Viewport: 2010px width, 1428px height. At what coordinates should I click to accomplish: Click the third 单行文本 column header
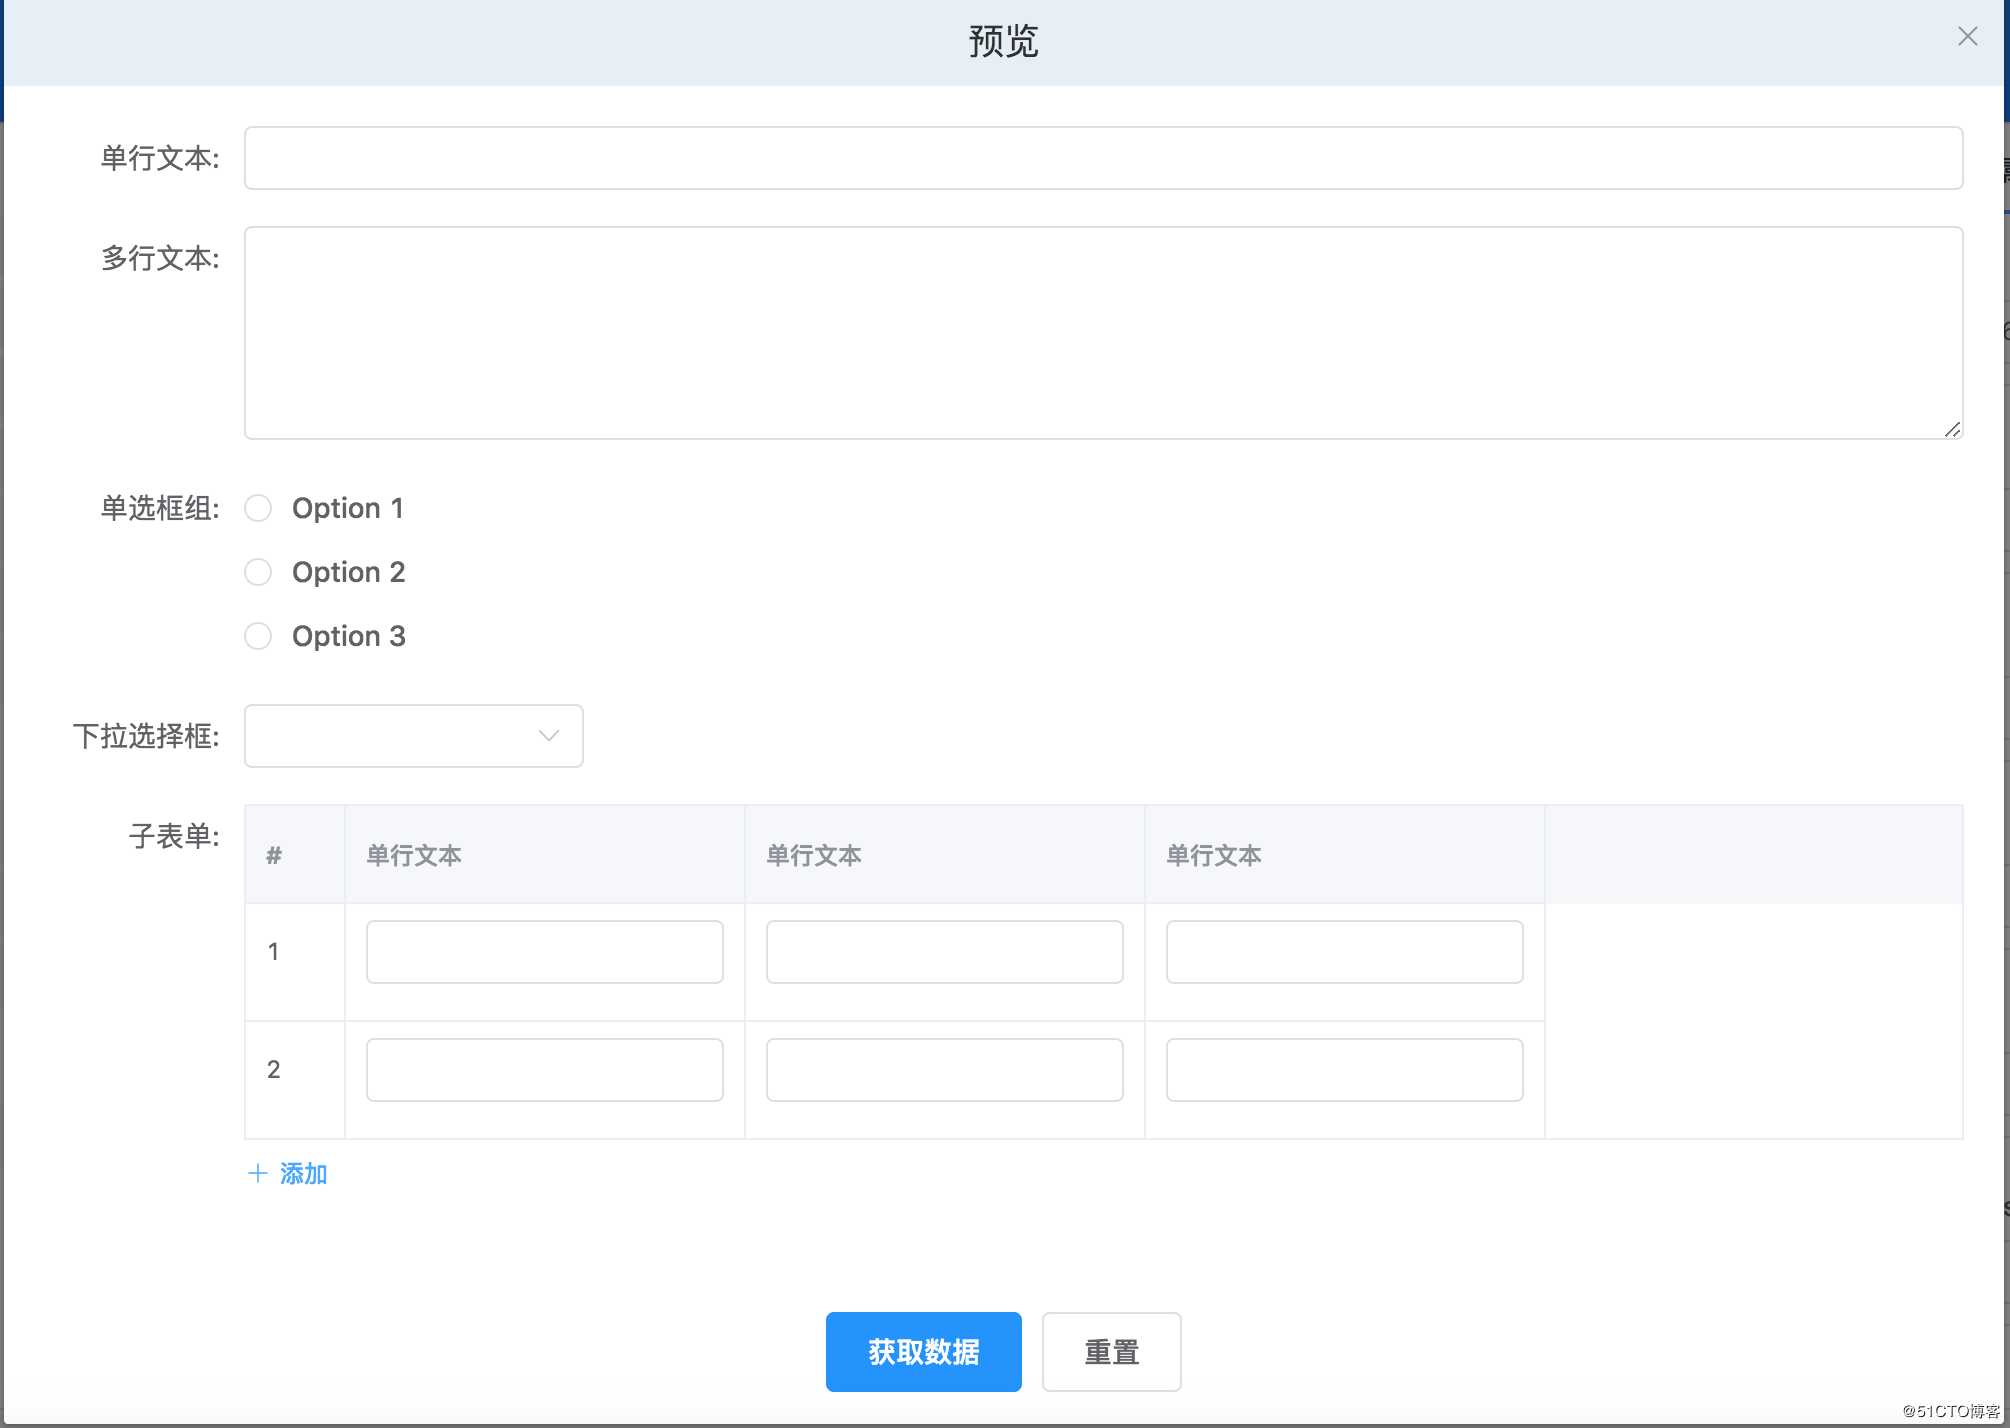coord(1345,855)
